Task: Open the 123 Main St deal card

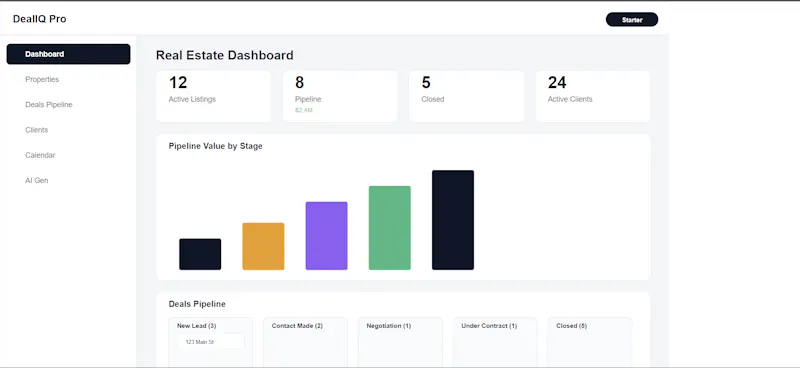Action: point(211,342)
